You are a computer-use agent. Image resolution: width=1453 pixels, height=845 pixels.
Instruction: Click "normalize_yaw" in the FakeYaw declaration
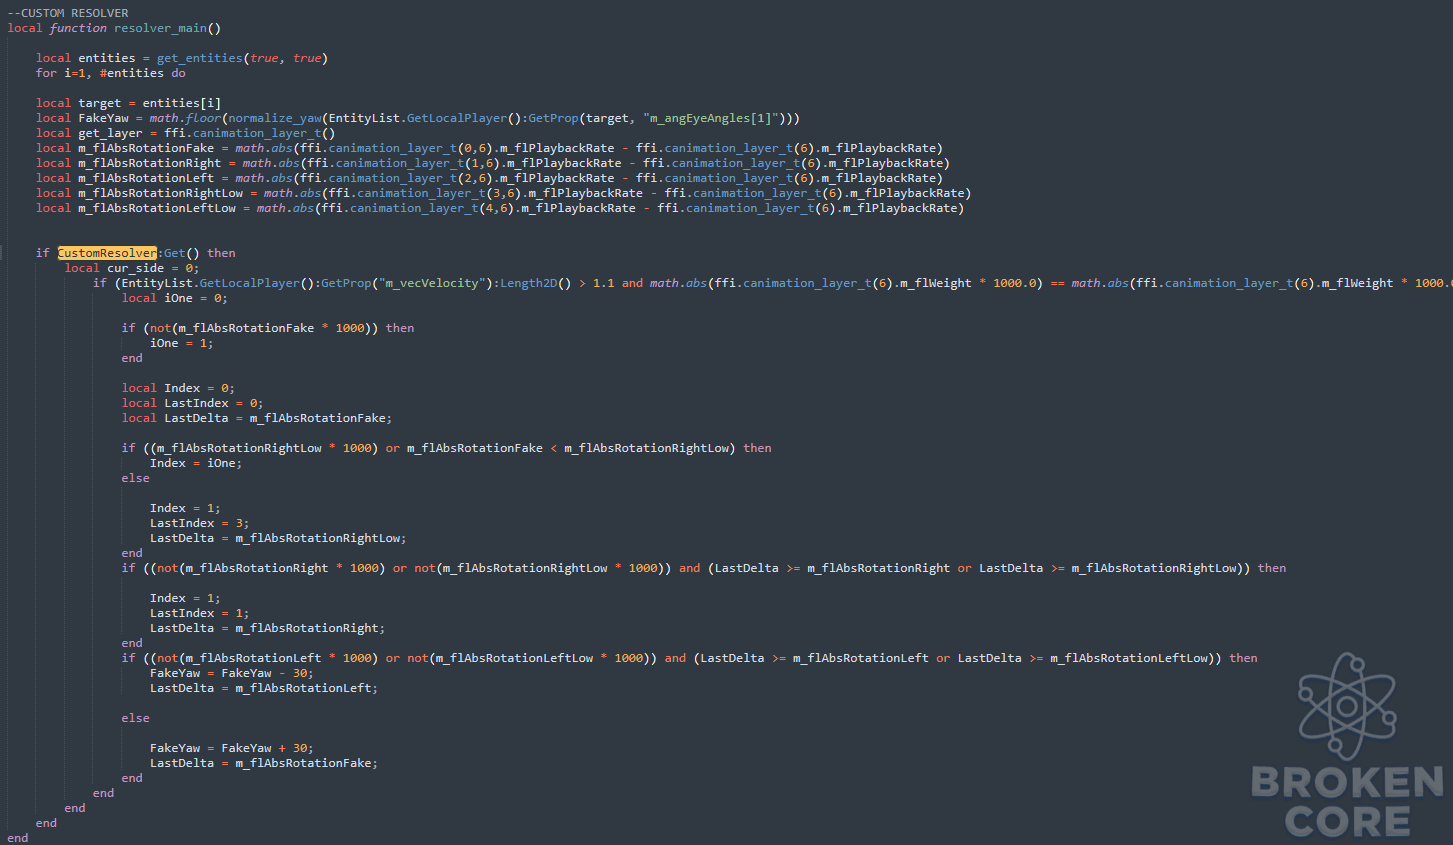click(x=275, y=118)
